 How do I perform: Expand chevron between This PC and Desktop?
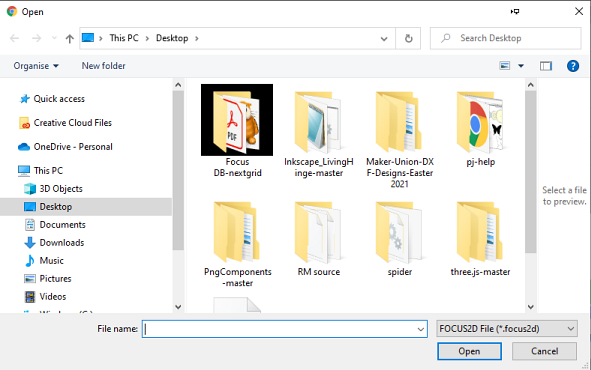pos(147,38)
